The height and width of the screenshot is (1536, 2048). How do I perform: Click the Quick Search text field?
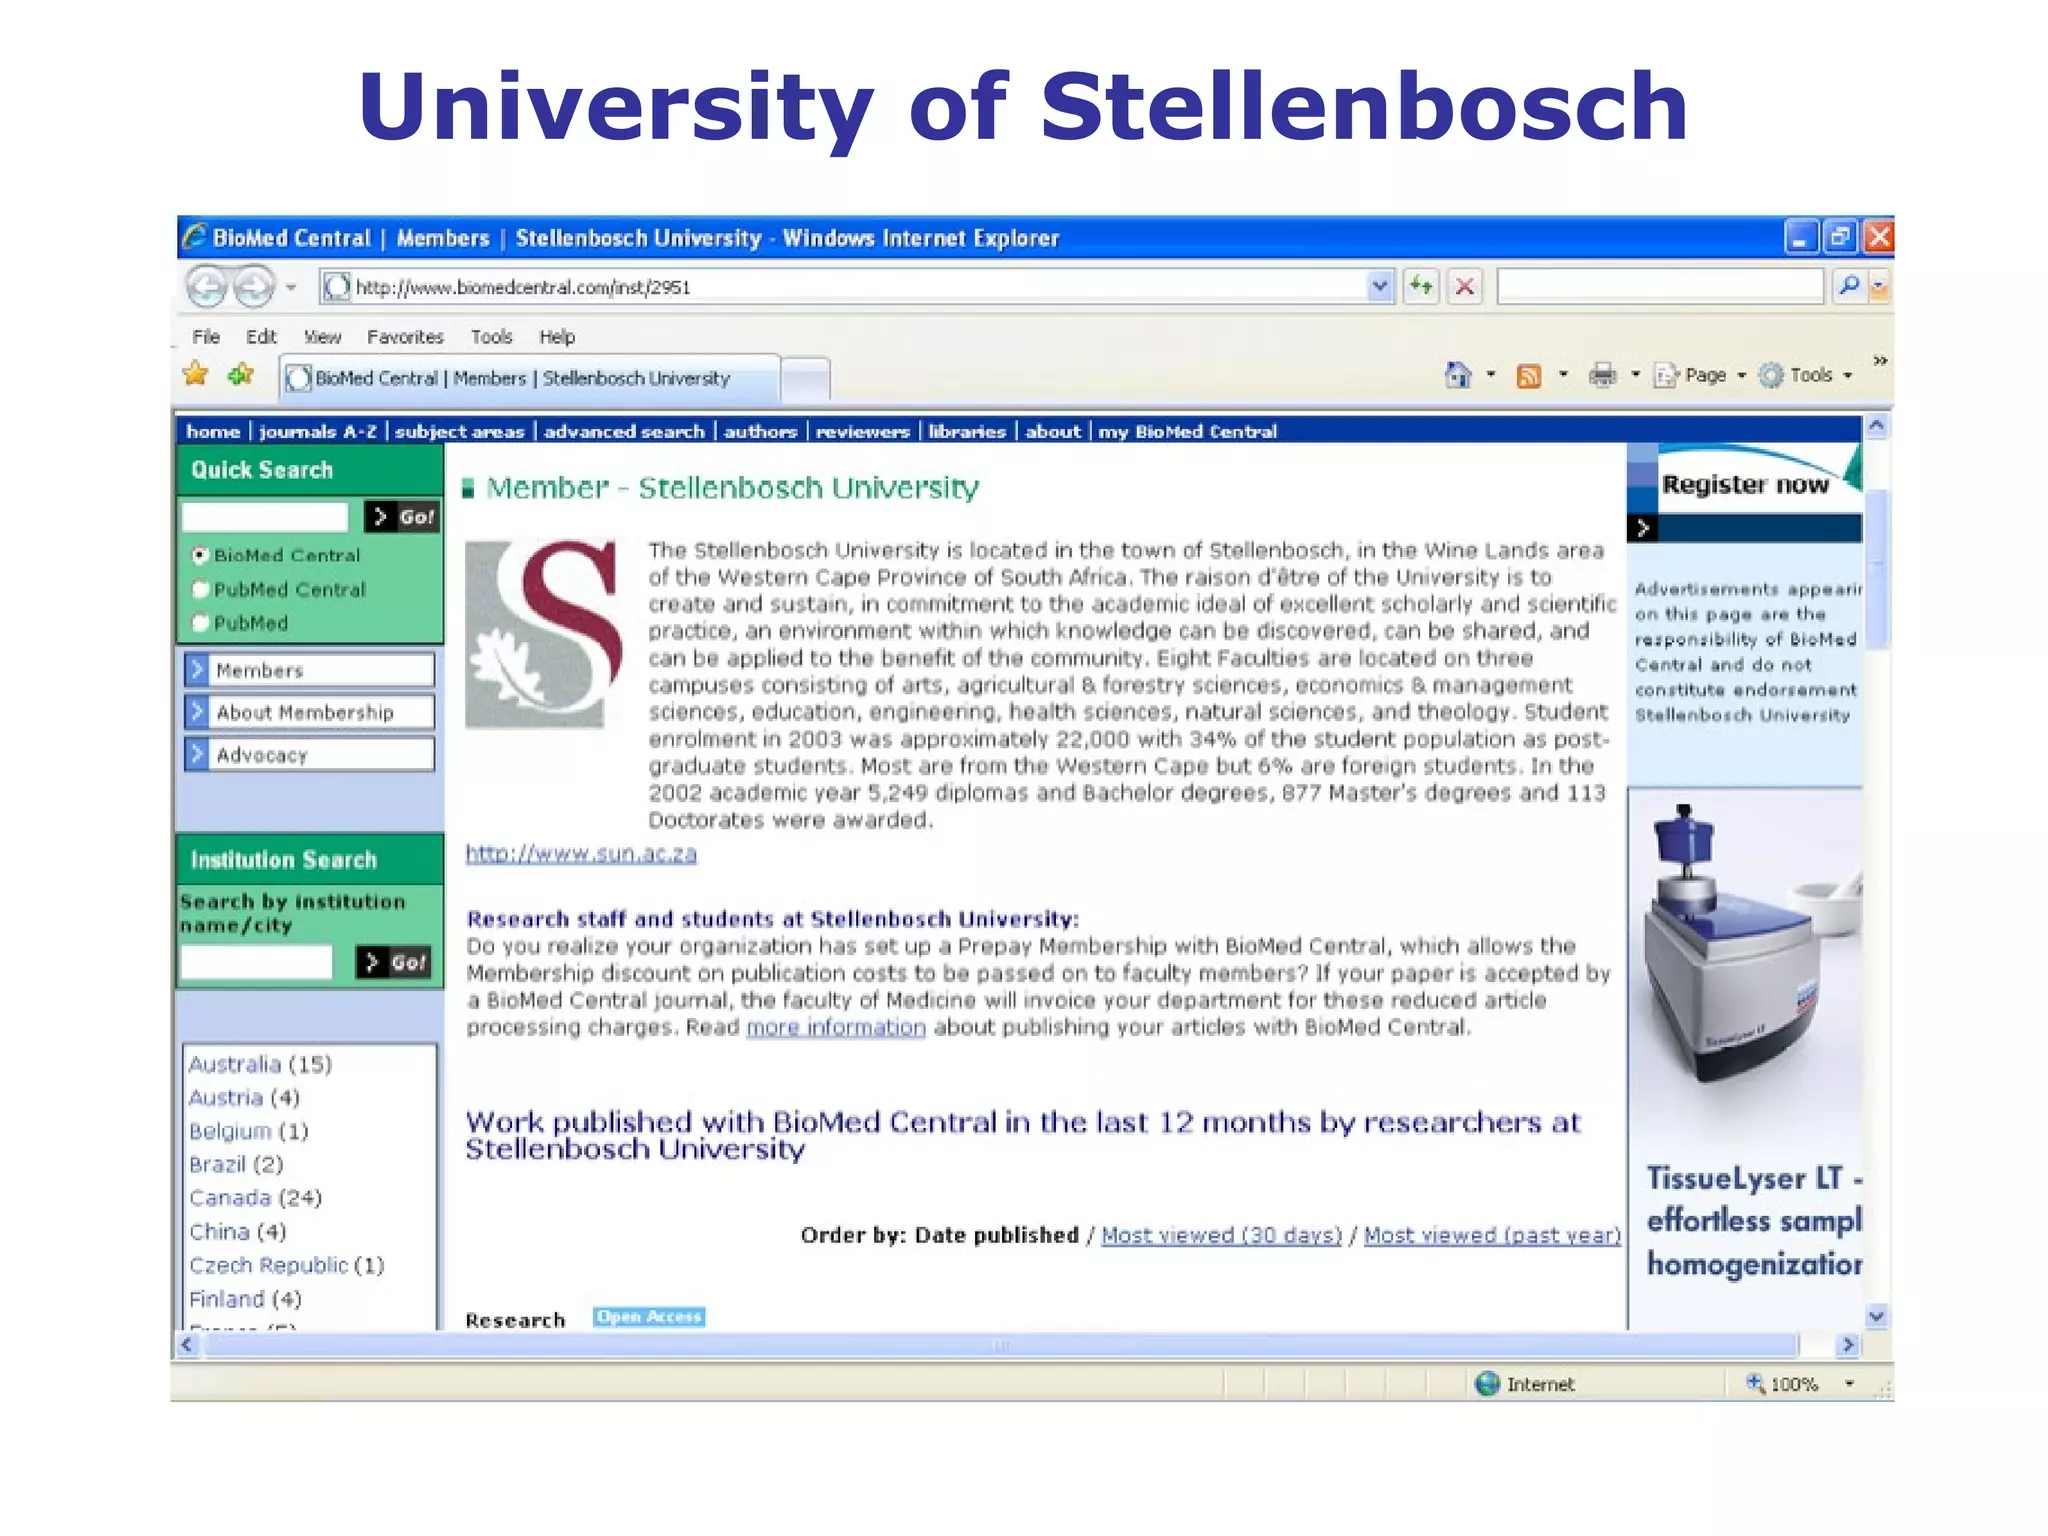(x=265, y=516)
